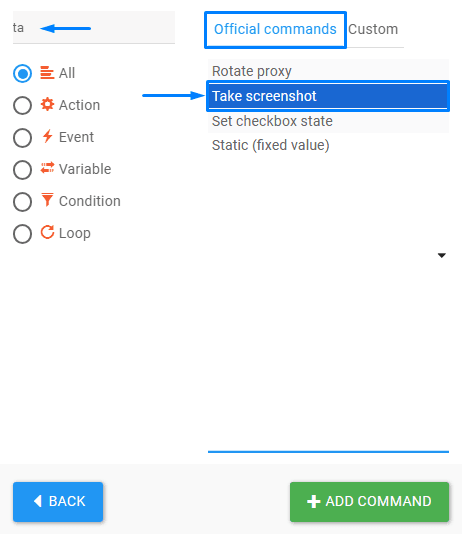Select Take screenshot in the command list

pos(328,96)
